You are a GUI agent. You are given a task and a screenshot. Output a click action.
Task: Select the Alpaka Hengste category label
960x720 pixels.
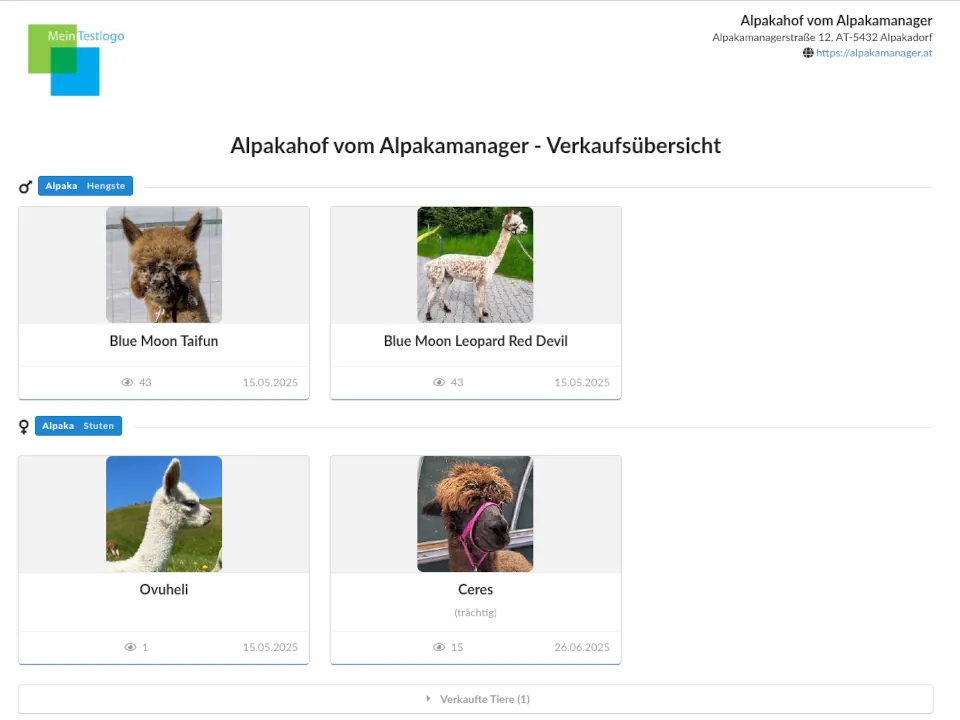click(x=85, y=186)
